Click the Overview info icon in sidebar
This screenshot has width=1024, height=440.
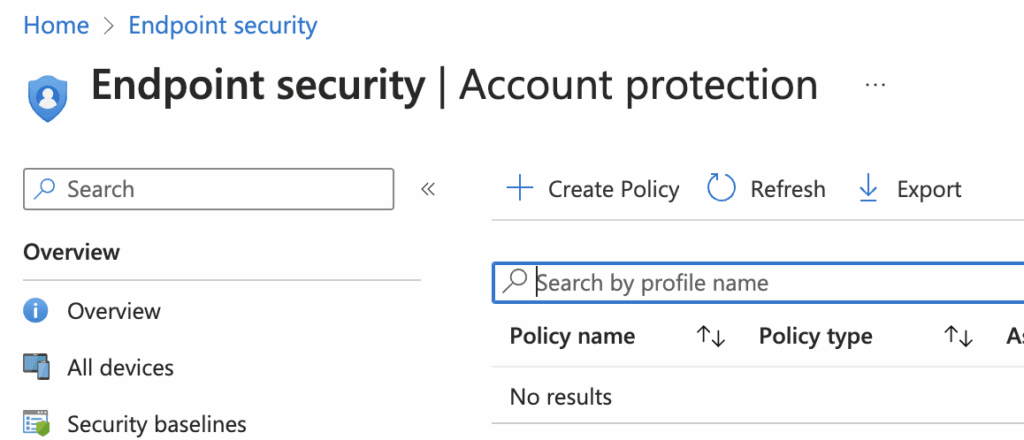click(36, 311)
